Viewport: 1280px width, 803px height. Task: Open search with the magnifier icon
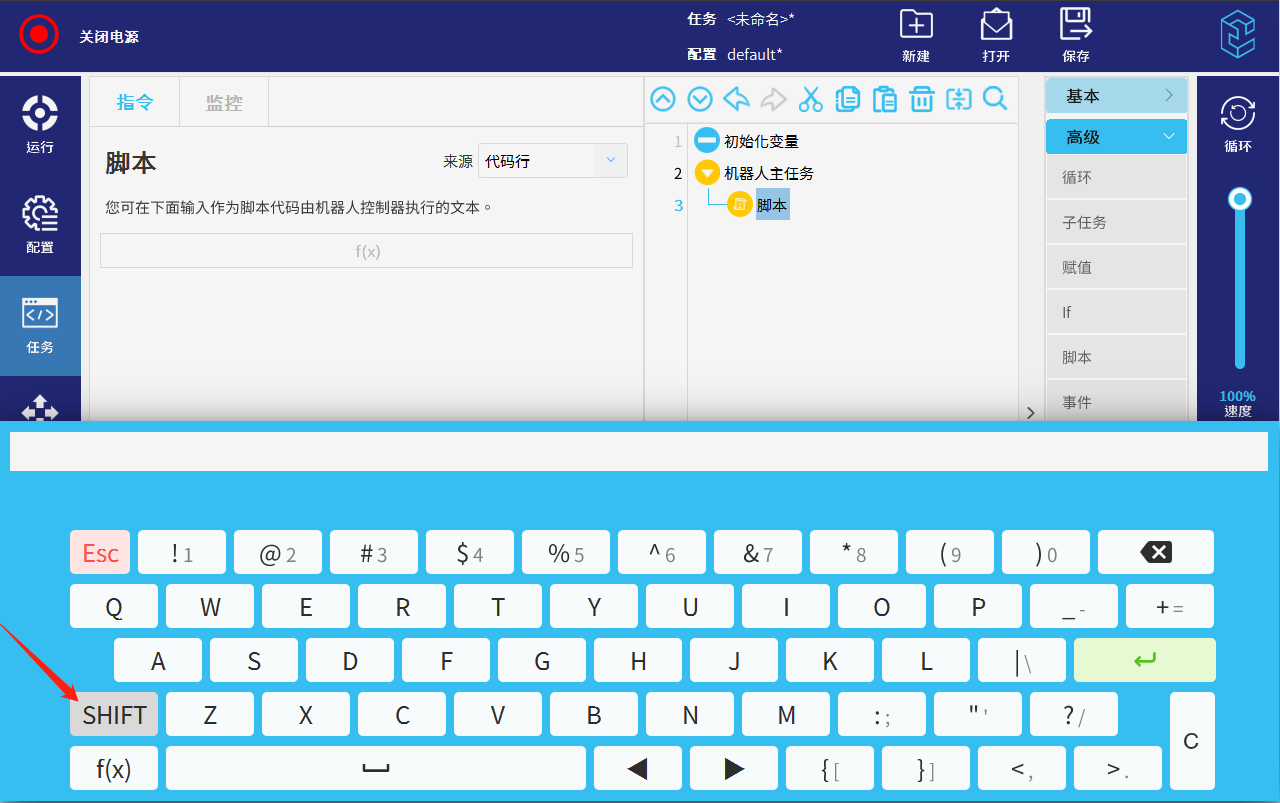point(995,98)
